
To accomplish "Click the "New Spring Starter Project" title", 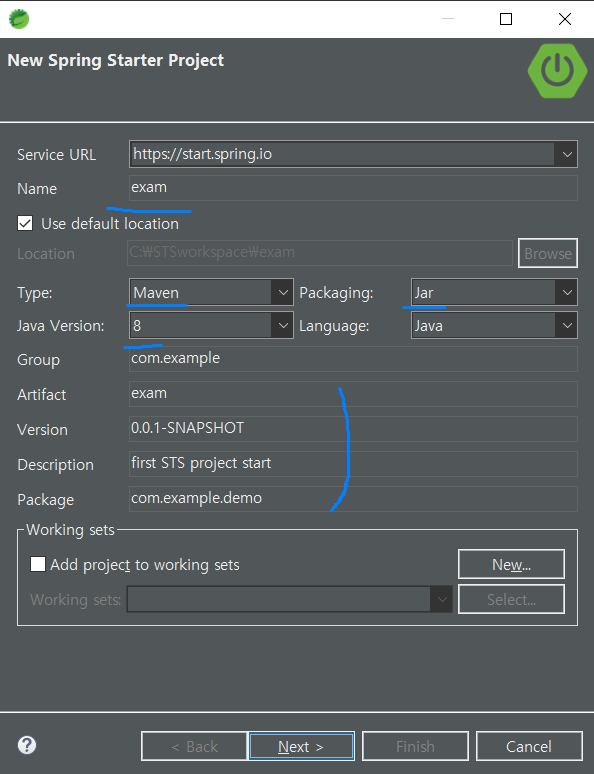I will 116,60.
